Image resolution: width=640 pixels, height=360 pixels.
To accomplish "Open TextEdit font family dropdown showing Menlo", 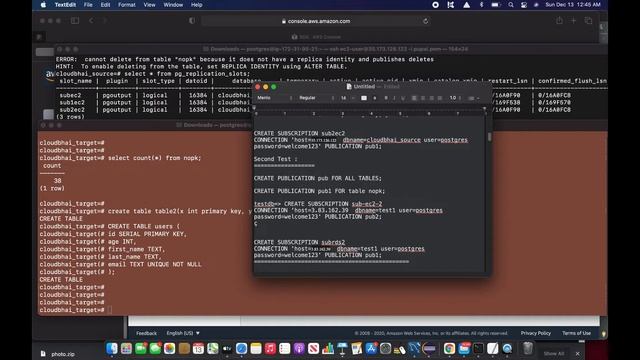I will (x=274, y=98).
